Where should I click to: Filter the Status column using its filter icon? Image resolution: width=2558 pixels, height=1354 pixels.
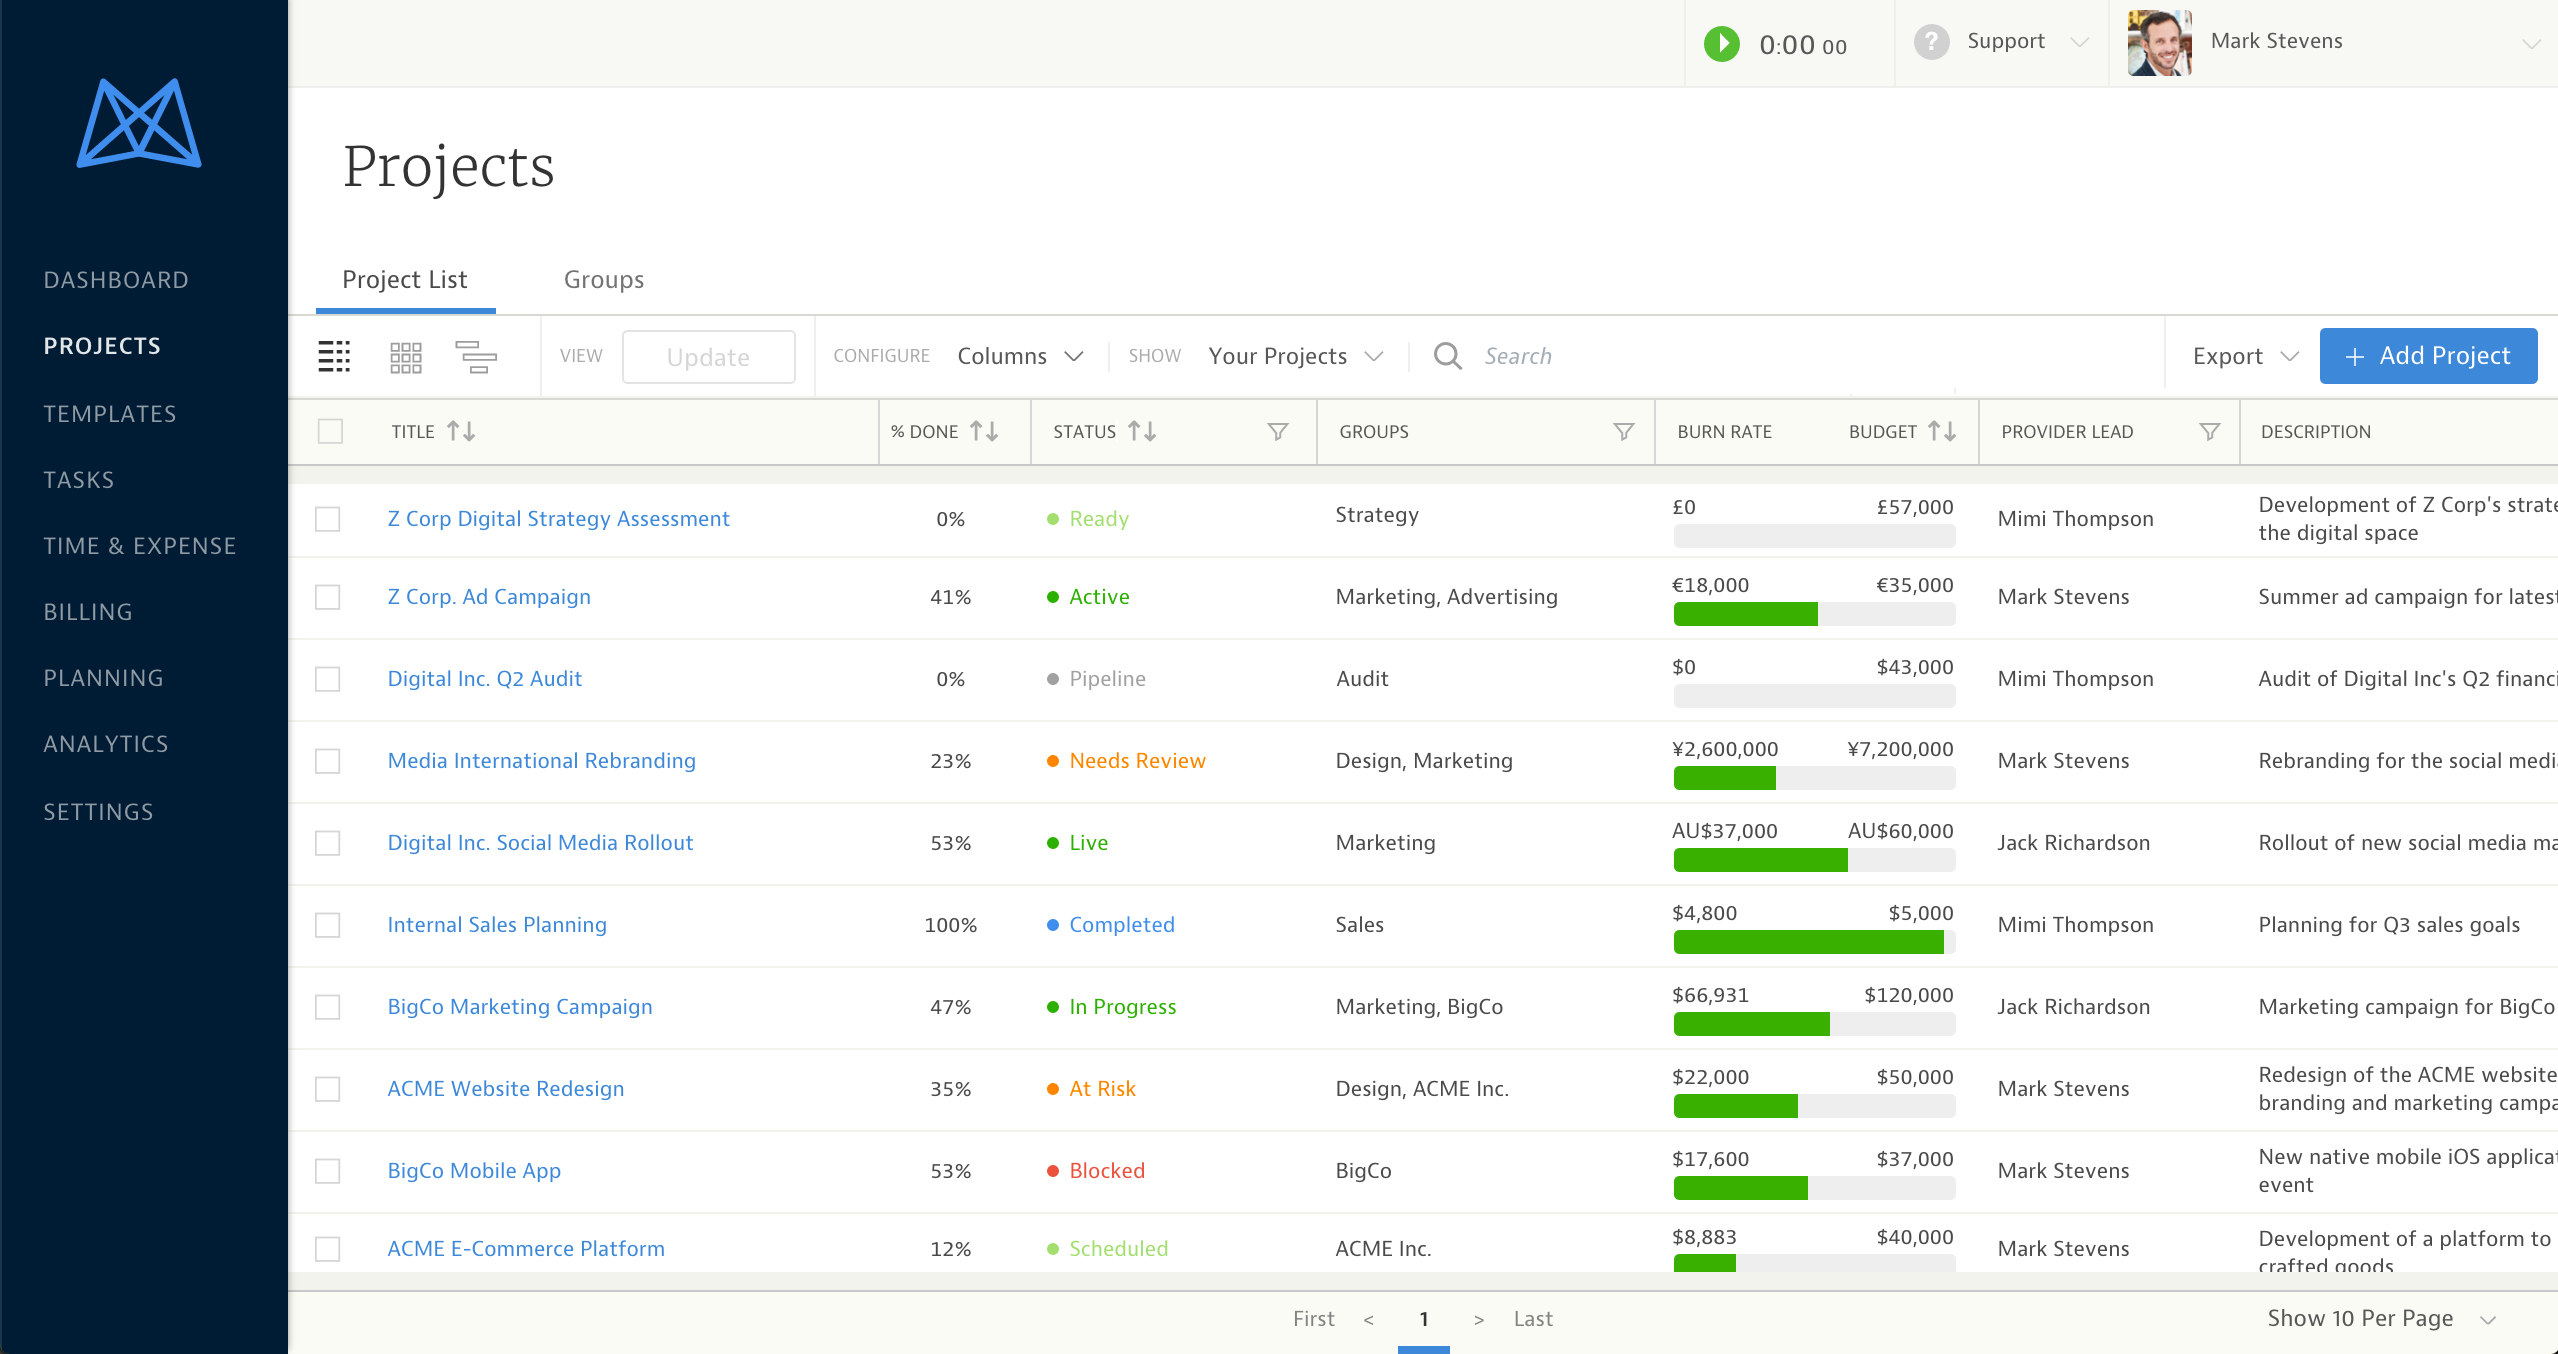pyautogui.click(x=1278, y=431)
